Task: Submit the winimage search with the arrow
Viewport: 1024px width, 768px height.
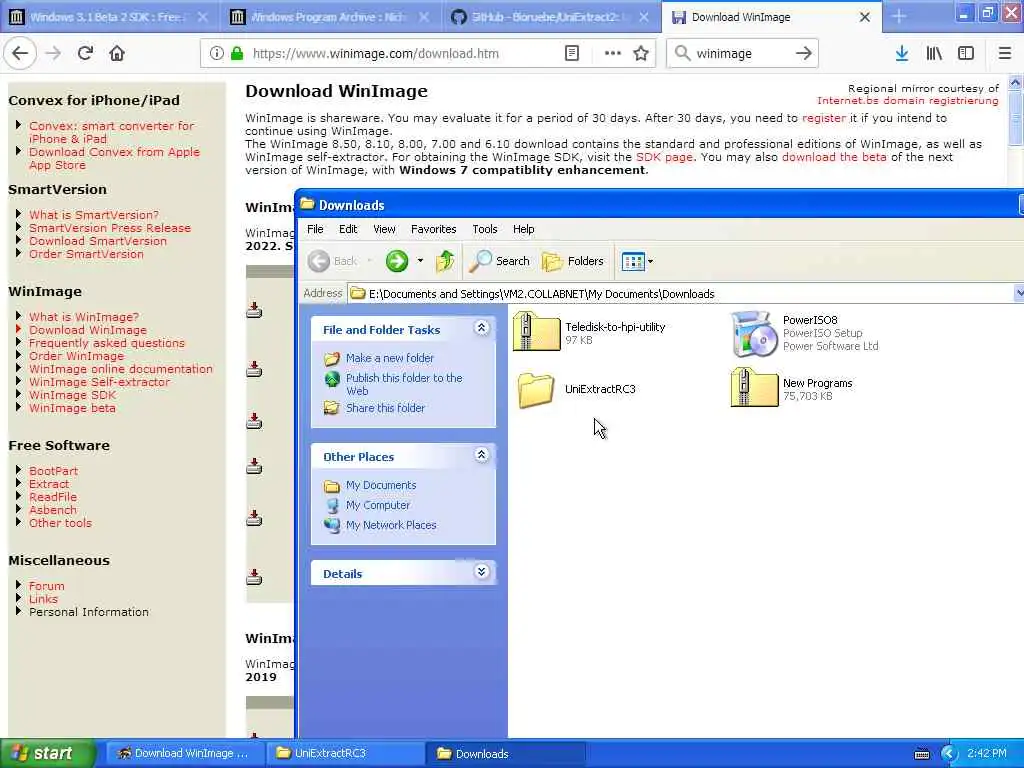Action: [x=803, y=54]
